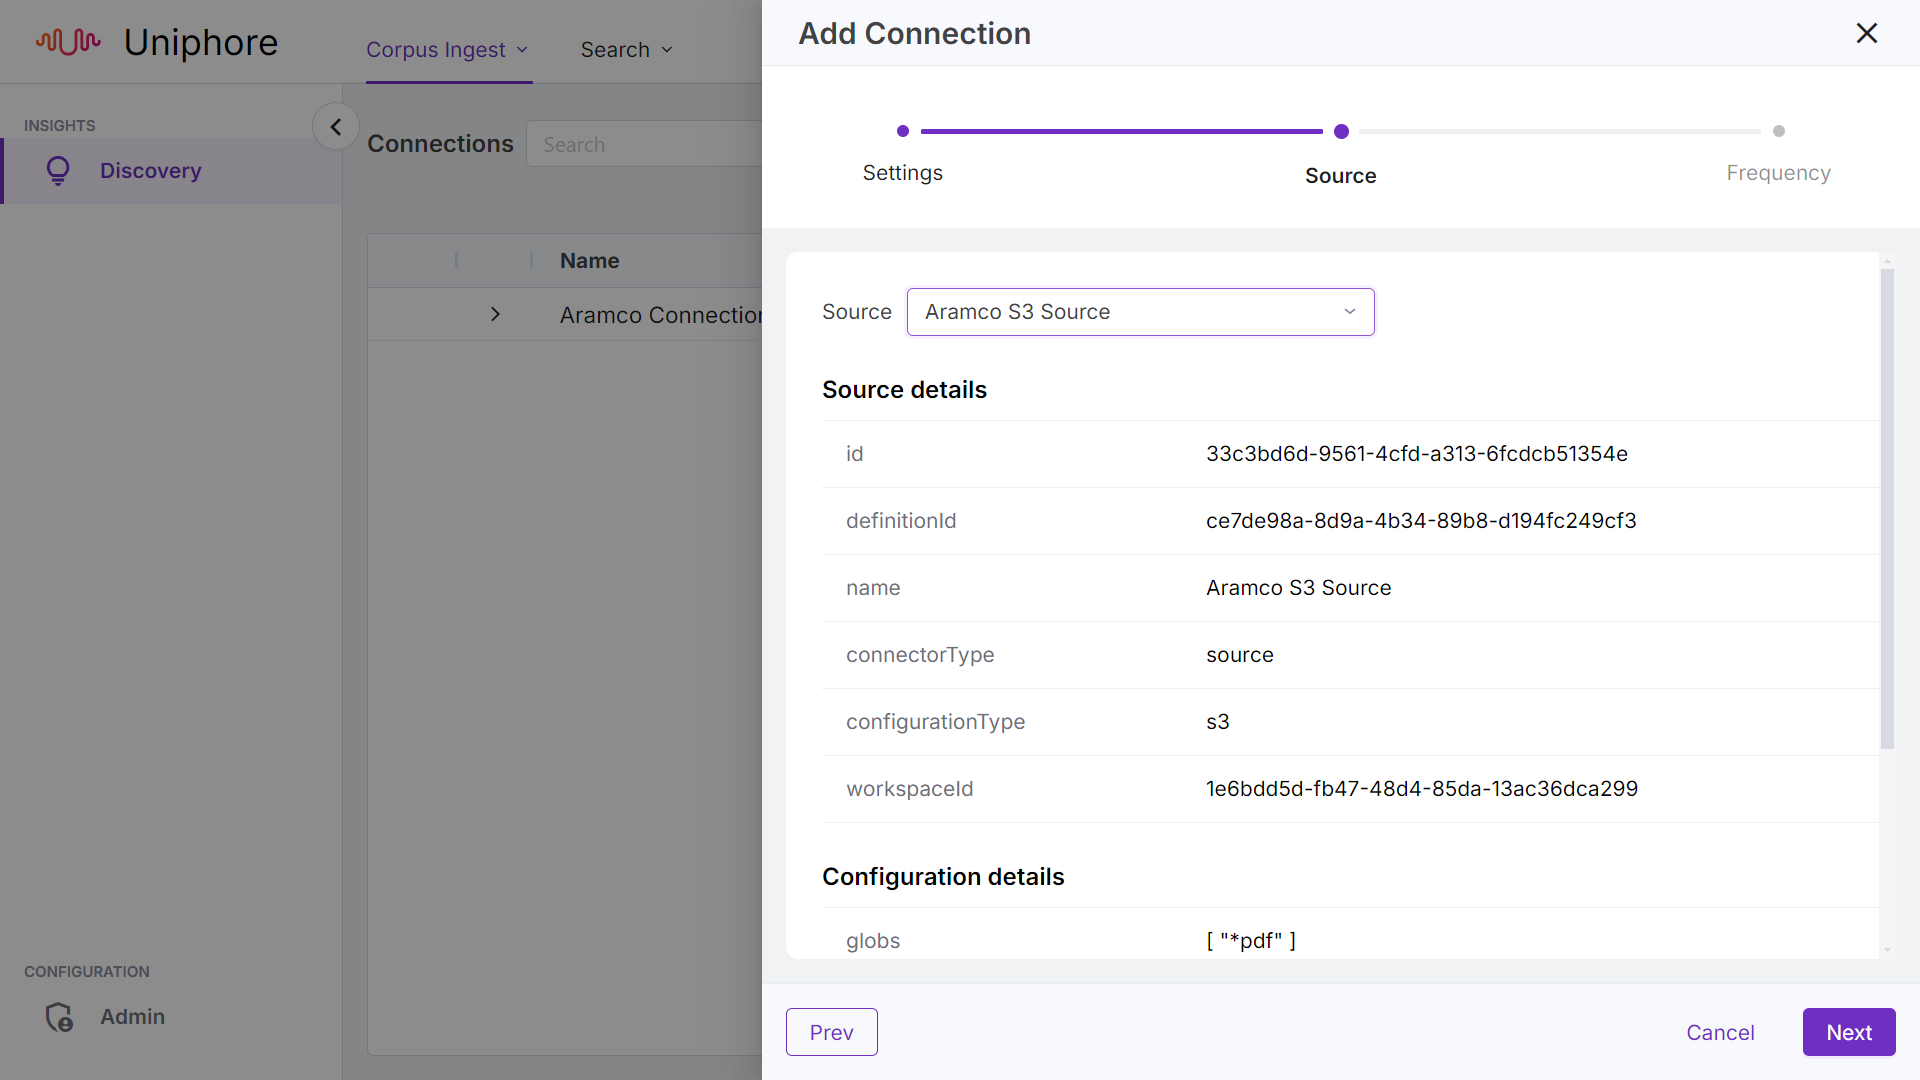The width and height of the screenshot is (1920, 1080).
Task: Click the Next button
Action: coord(1848,1032)
